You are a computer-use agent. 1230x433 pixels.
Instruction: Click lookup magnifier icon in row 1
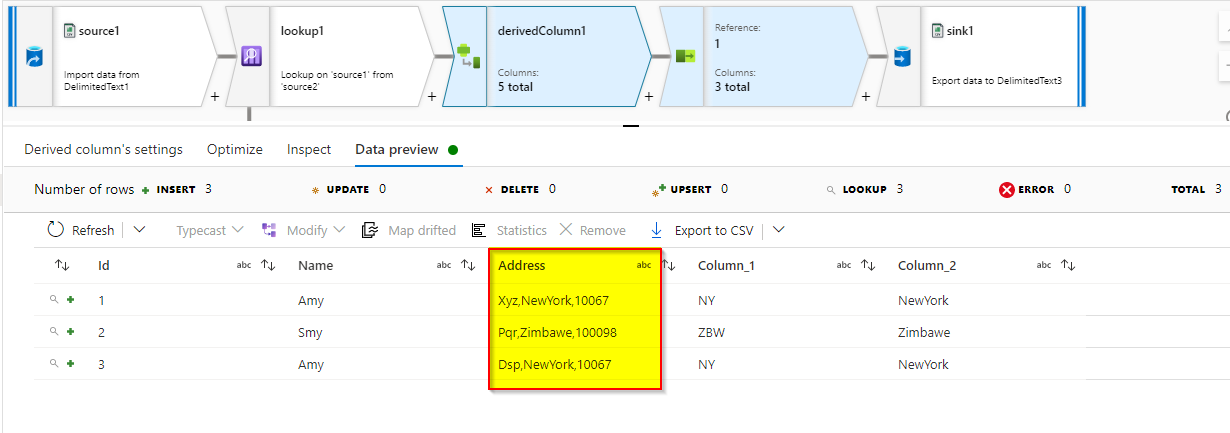54,300
